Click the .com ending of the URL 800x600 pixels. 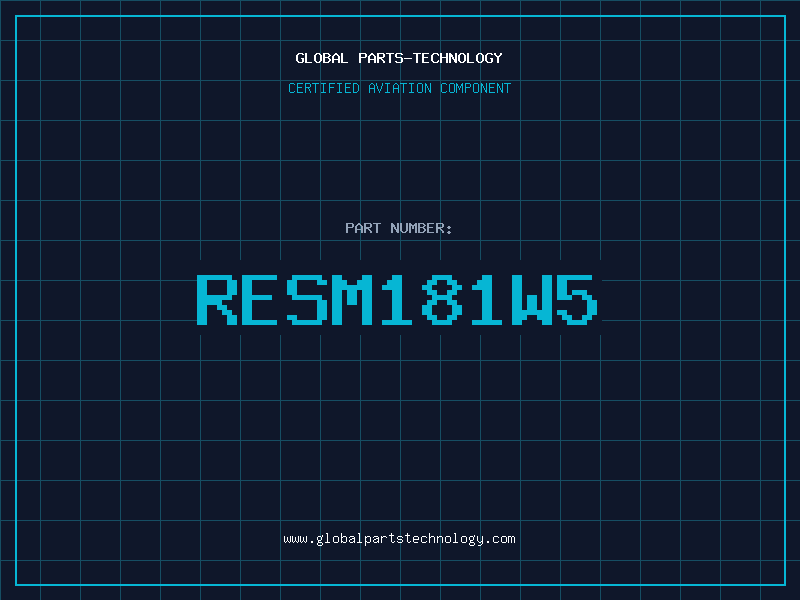pyautogui.click(x=499, y=539)
